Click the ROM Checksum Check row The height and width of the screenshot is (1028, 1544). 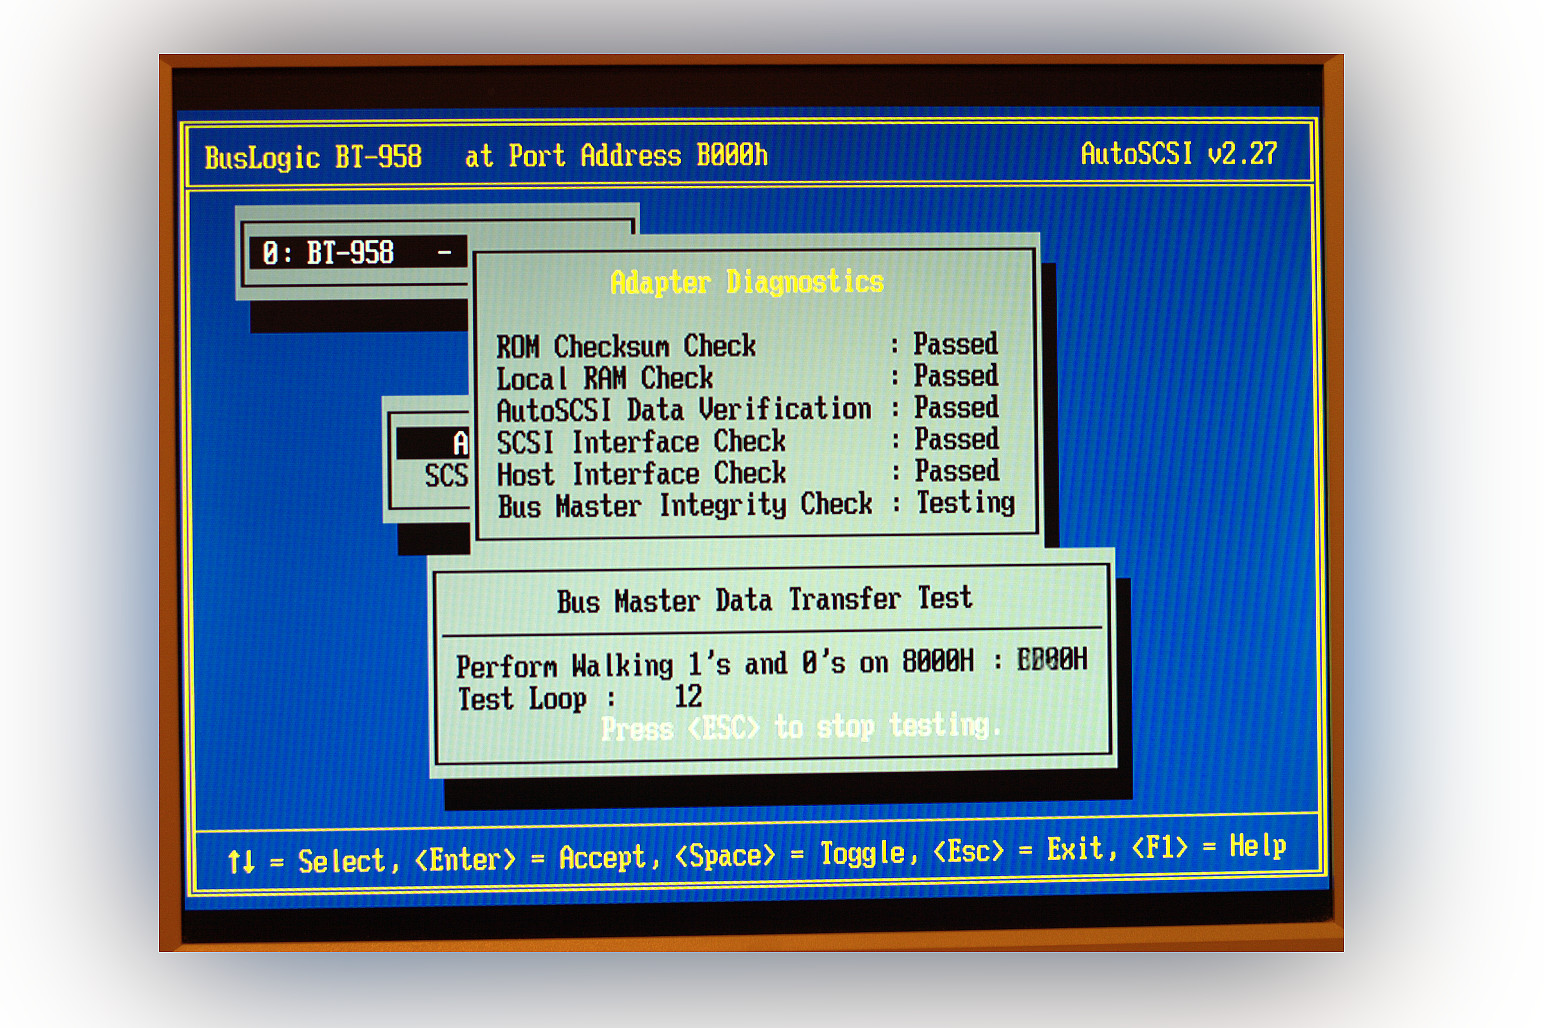tap(626, 346)
